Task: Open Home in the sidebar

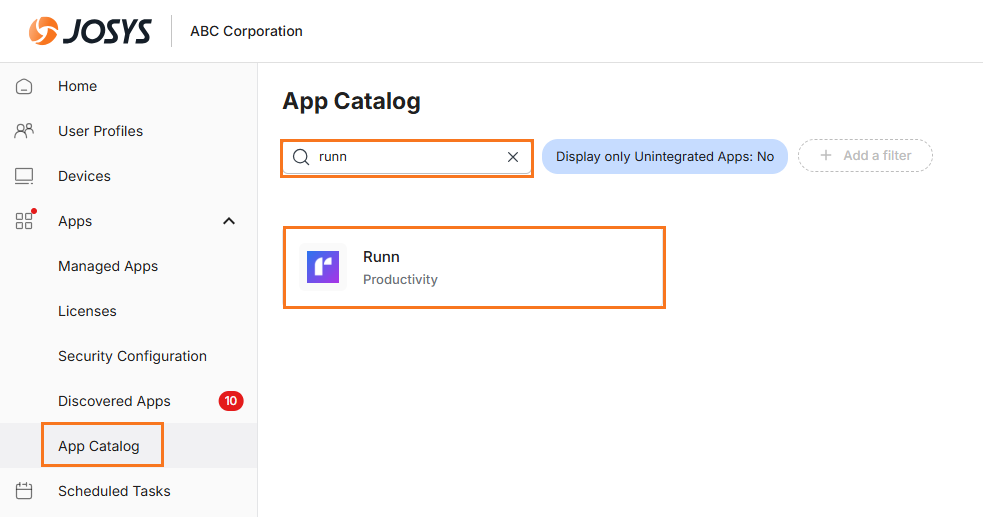Action: (x=77, y=86)
